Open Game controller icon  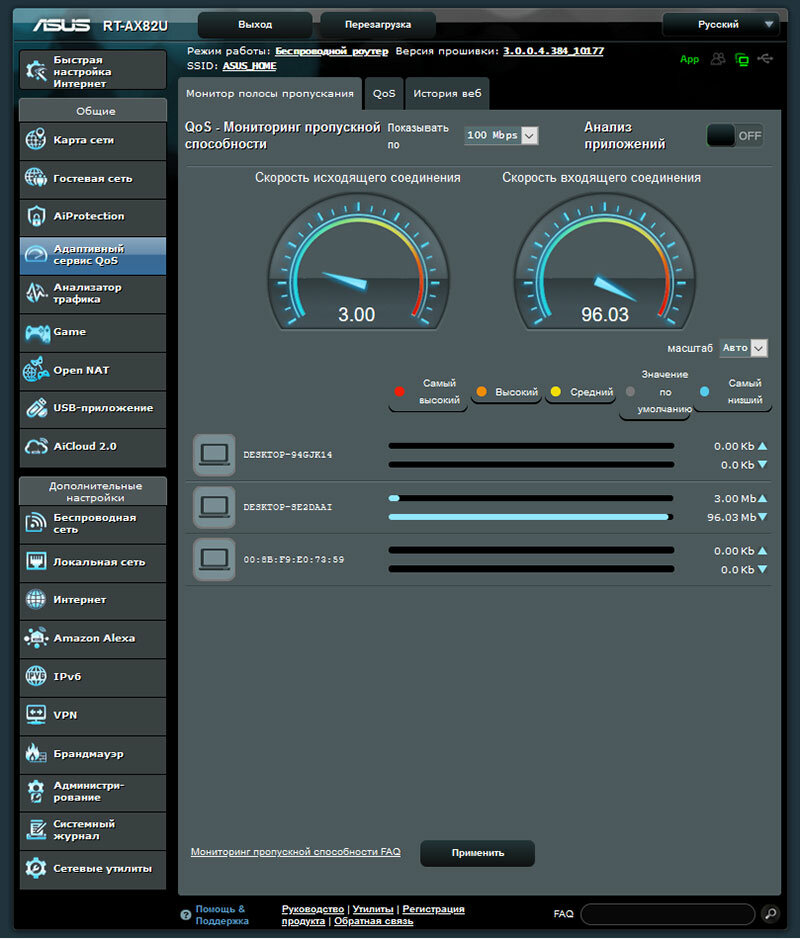pyautogui.click(x=37, y=332)
